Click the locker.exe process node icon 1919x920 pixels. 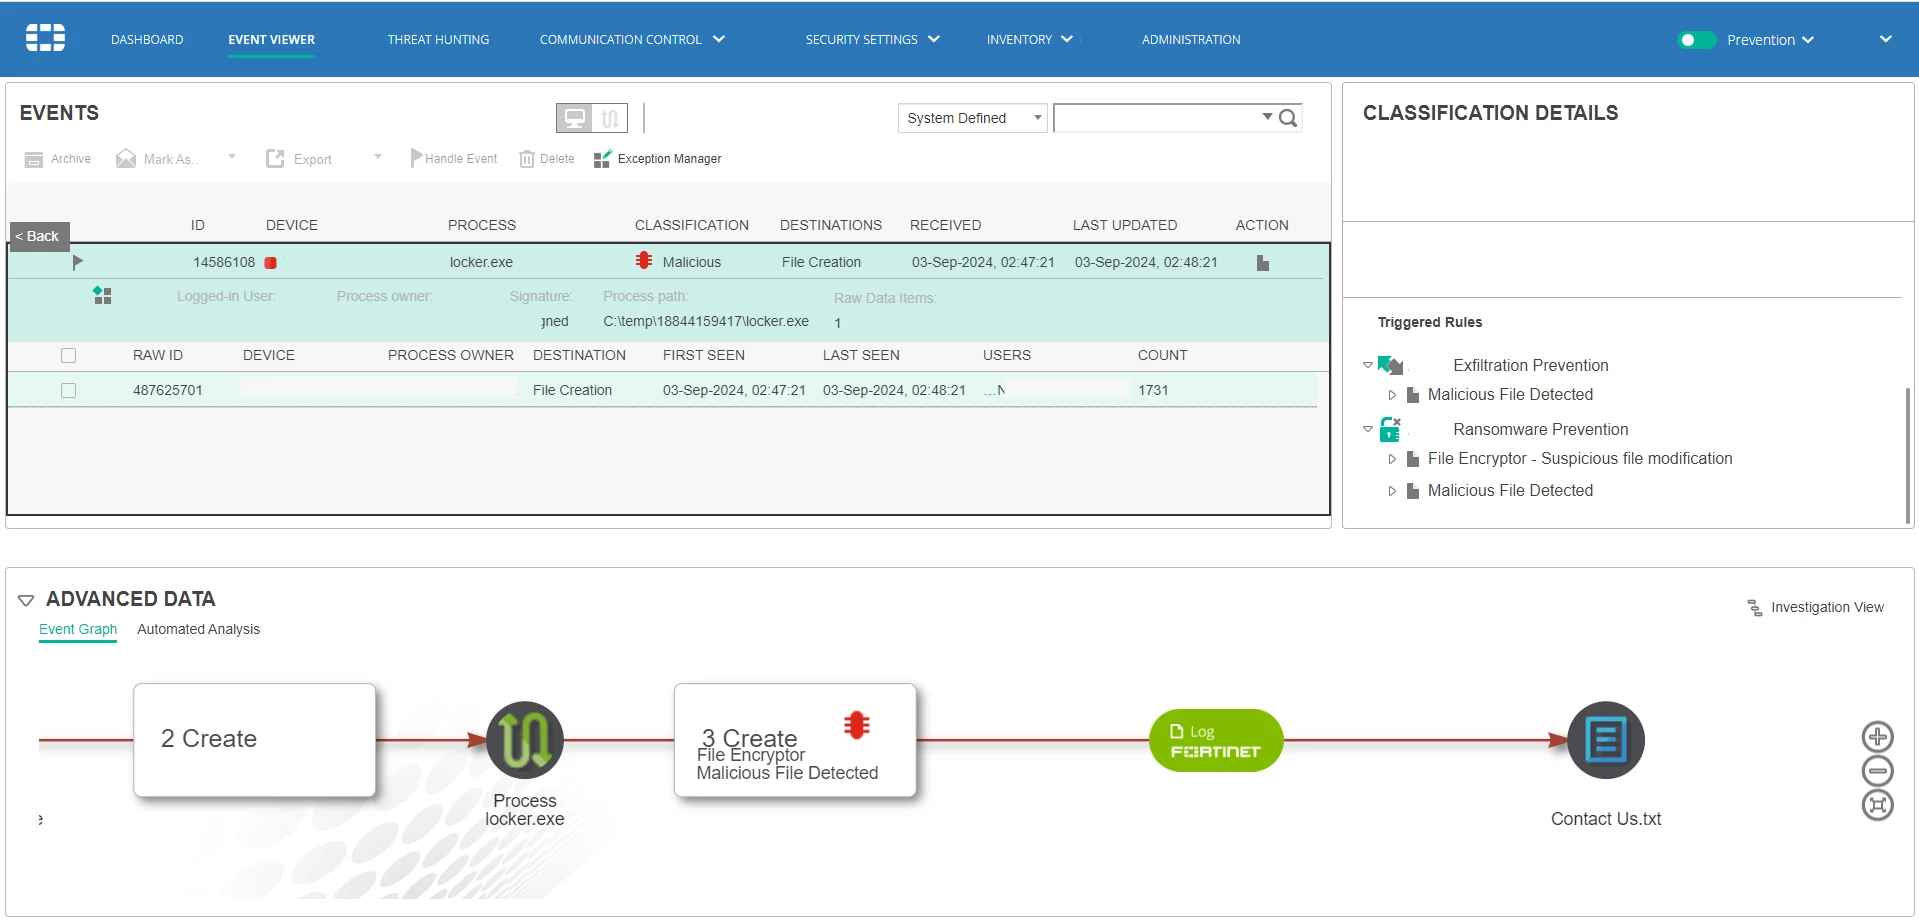click(x=525, y=740)
